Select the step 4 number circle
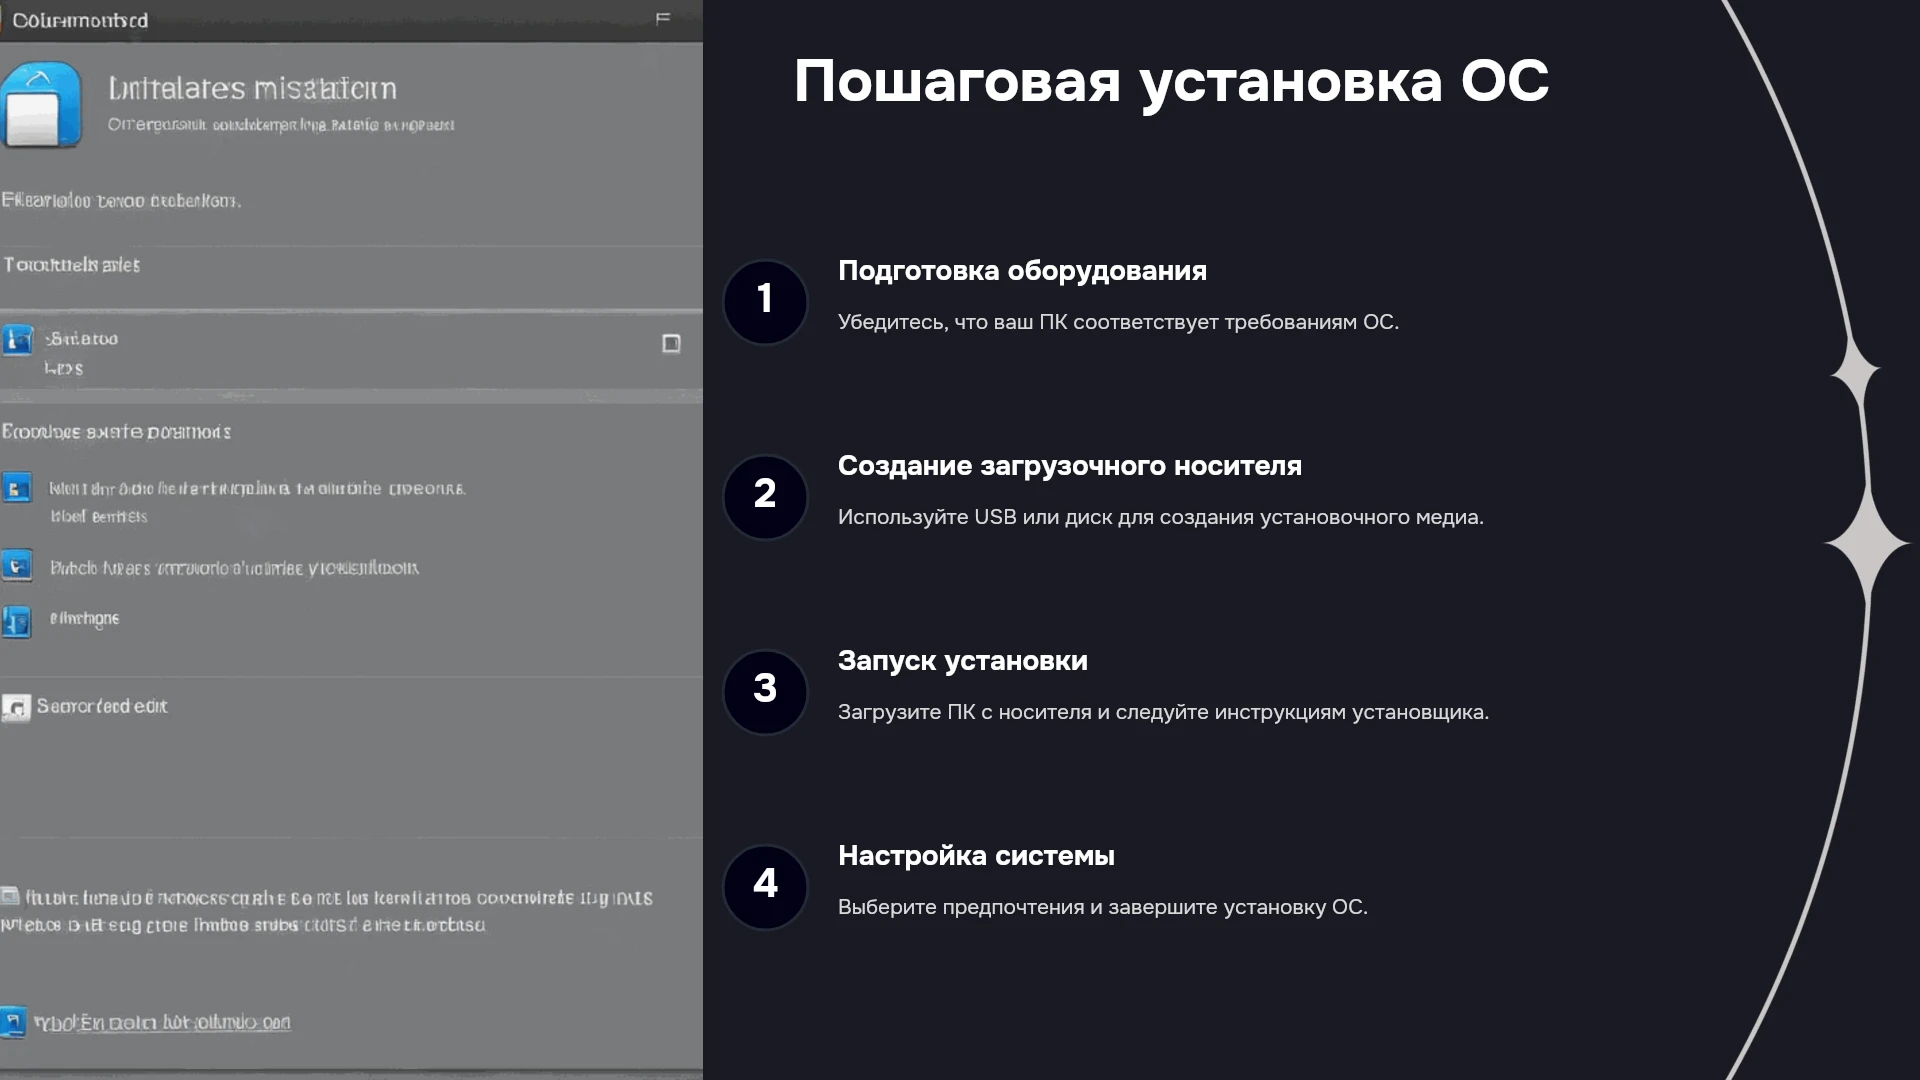Viewport: 1920px width, 1080px height. pos(765,887)
